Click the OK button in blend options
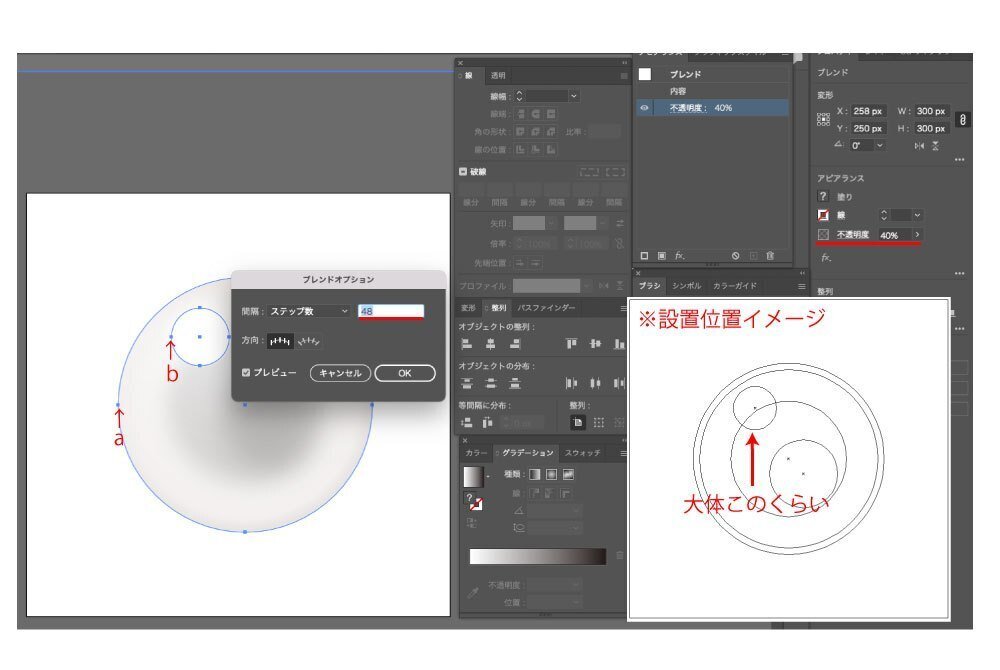This screenshot has height=670, width=1000. tap(405, 373)
